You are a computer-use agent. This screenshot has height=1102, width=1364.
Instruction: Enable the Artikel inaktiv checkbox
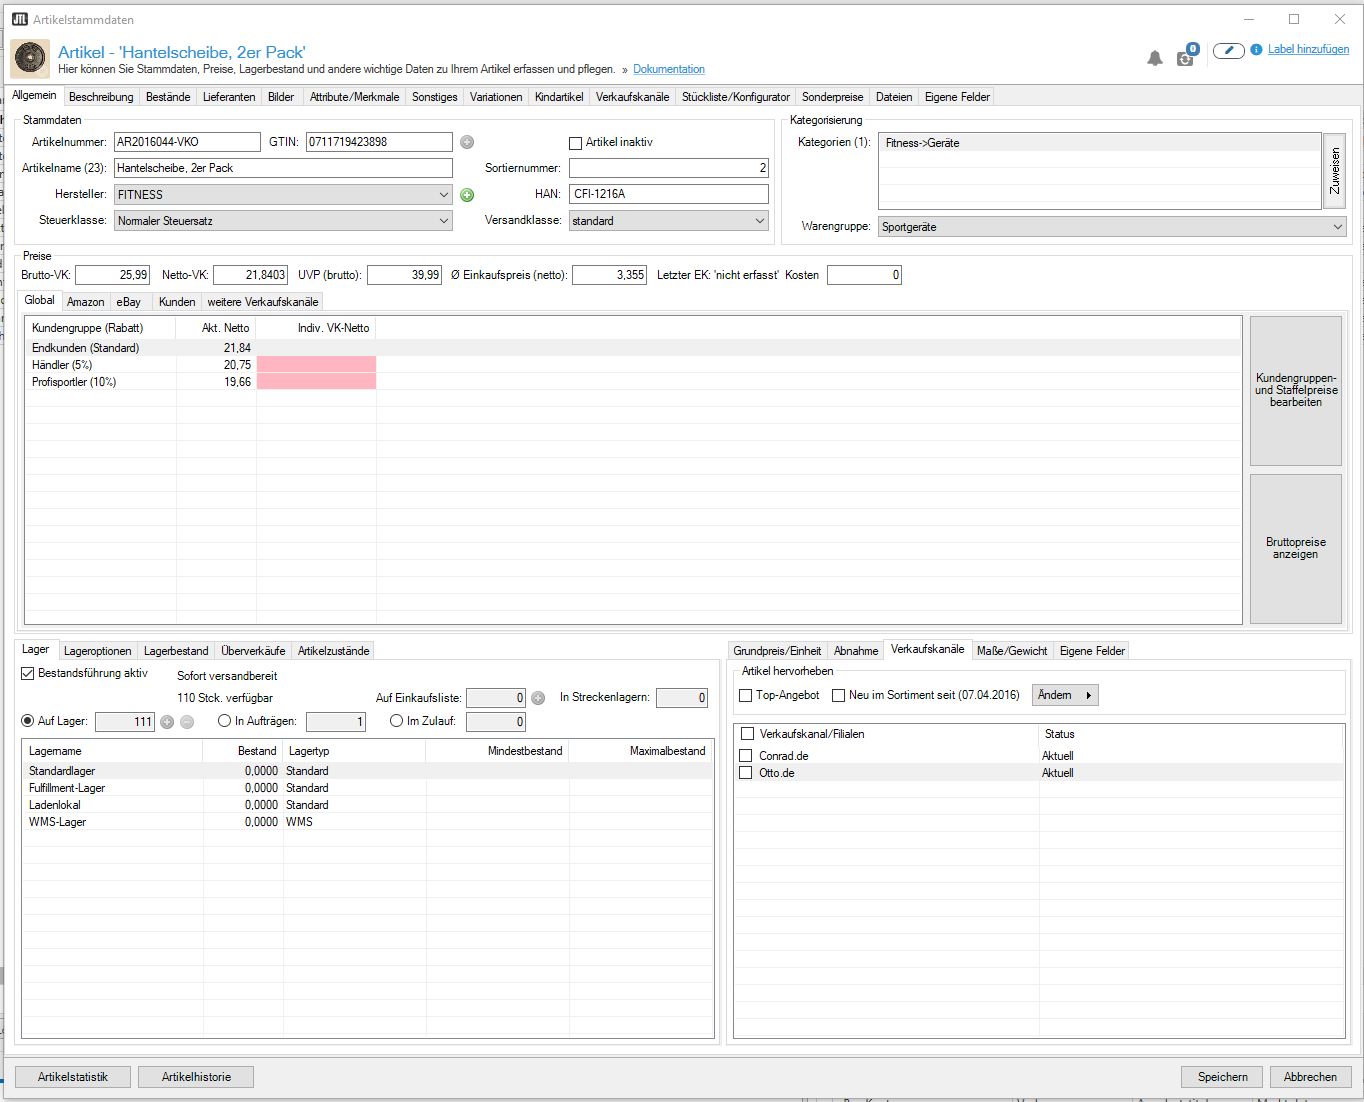tap(576, 143)
